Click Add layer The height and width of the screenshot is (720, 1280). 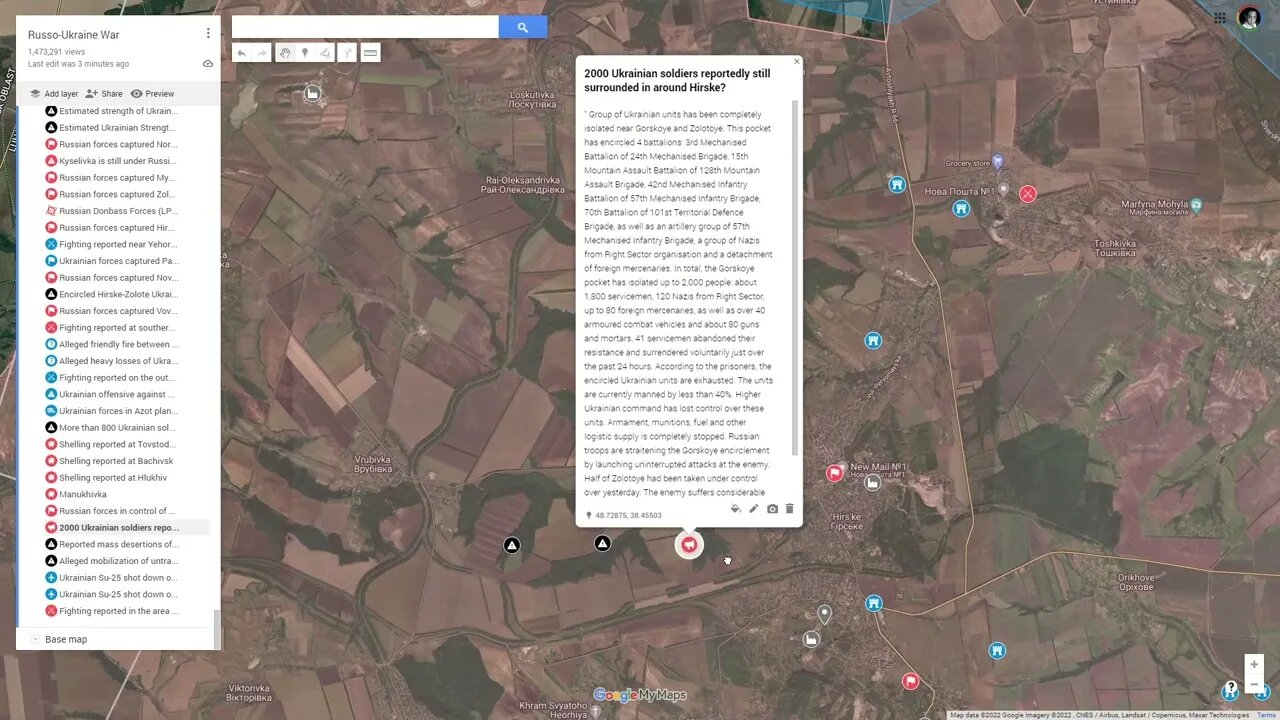(x=53, y=94)
